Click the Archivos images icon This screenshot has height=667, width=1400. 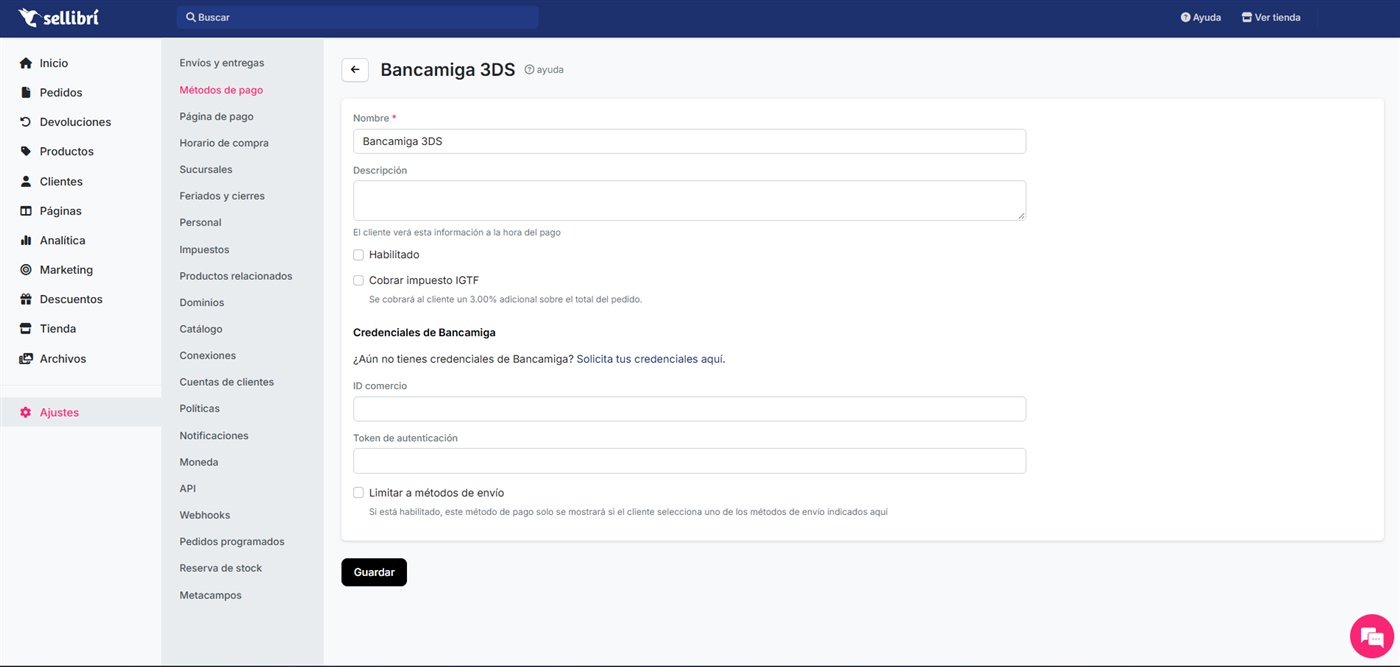(x=26, y=359)
